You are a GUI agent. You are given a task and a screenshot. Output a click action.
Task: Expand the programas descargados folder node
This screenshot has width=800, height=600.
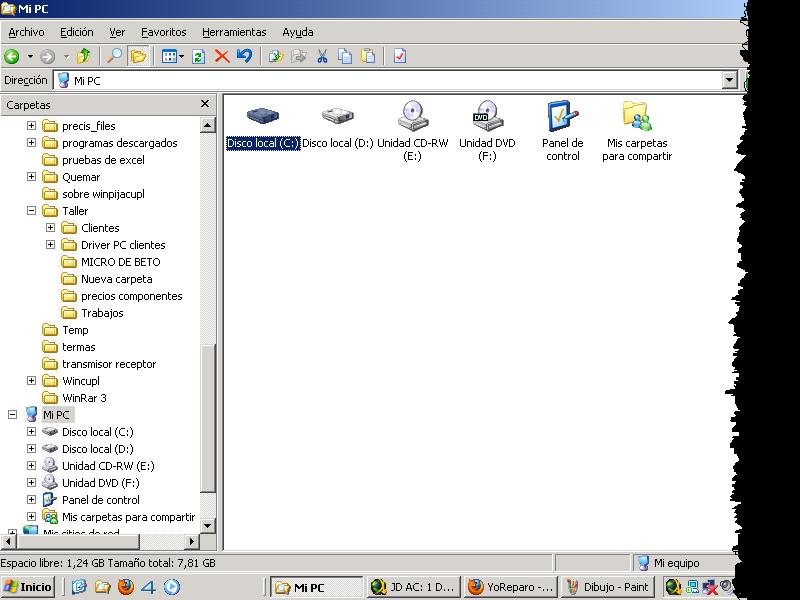click(x=32, y=142)
